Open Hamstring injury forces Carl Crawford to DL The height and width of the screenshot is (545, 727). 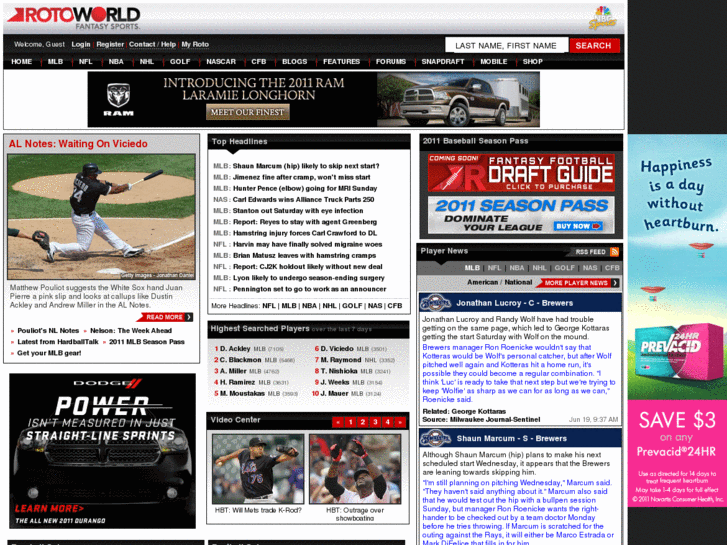point(305,233)
